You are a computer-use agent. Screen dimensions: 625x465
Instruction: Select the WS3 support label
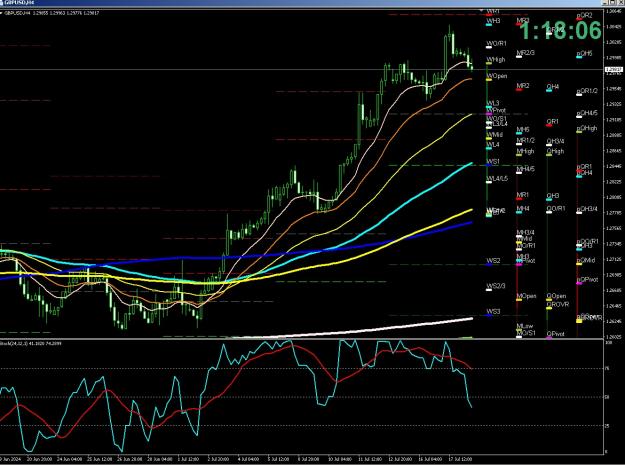point(493,311)
